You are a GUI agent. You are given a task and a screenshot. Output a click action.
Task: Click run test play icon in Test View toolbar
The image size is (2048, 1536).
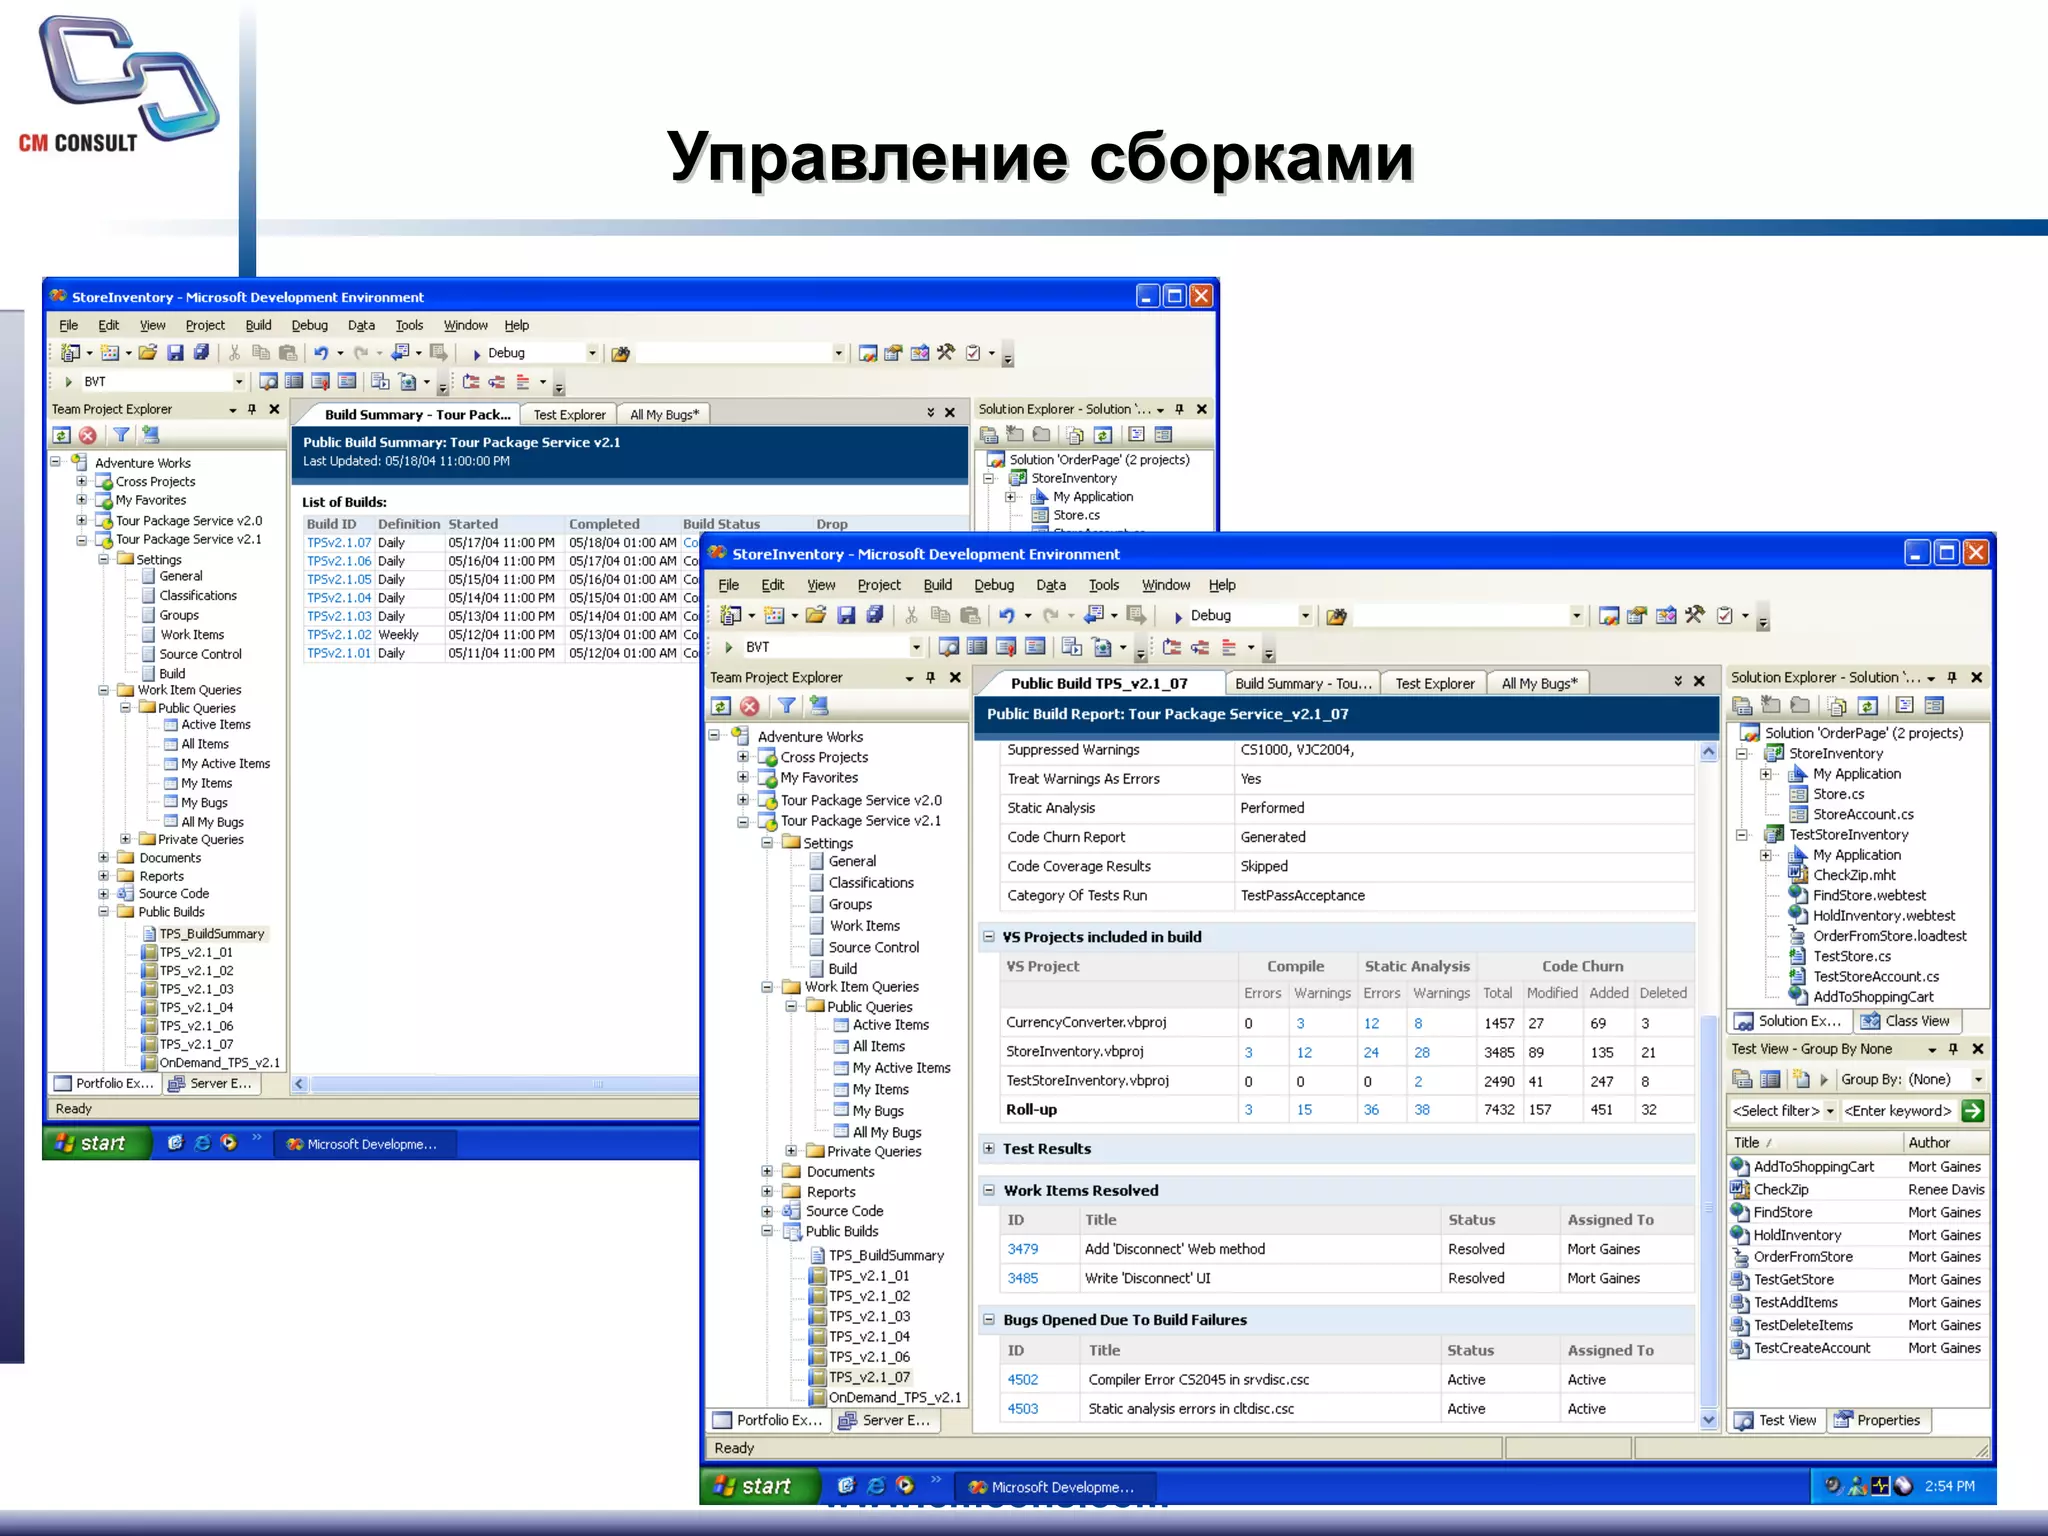1824,1080
